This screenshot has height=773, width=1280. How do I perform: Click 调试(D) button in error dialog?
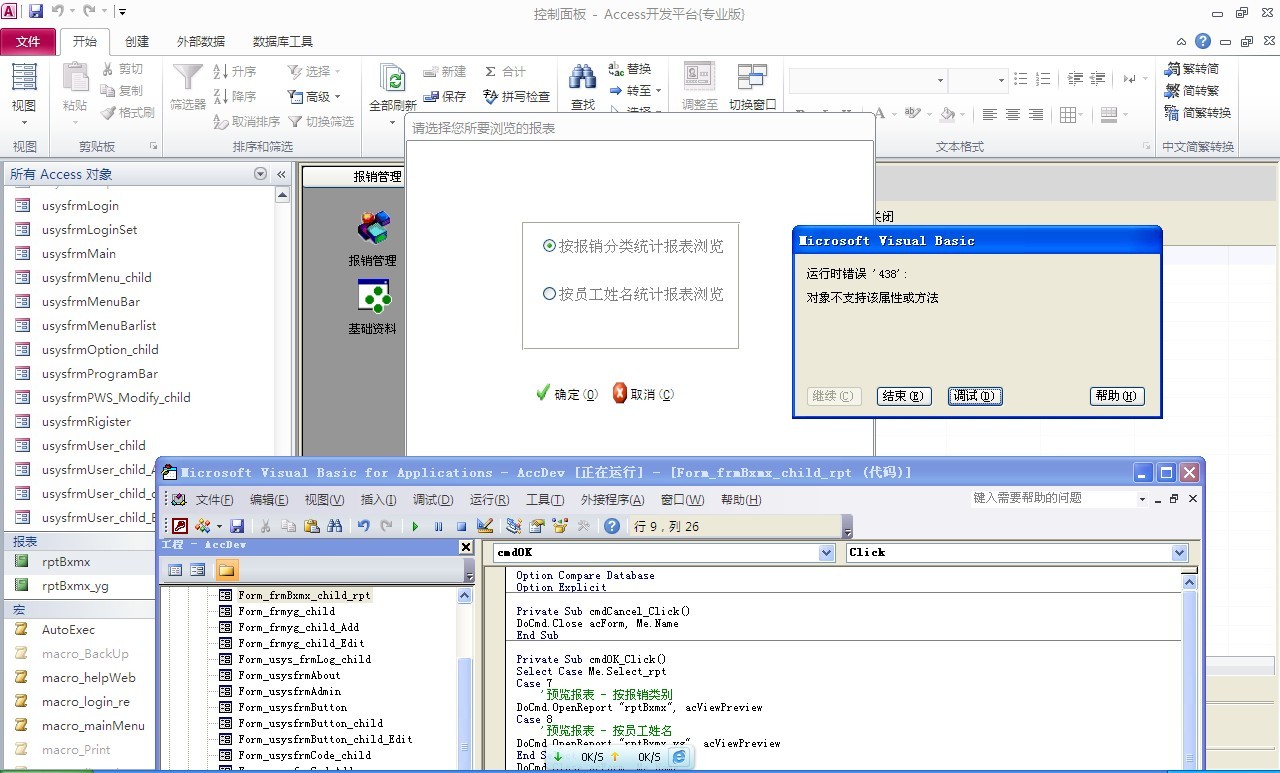(x=975, y=396)
